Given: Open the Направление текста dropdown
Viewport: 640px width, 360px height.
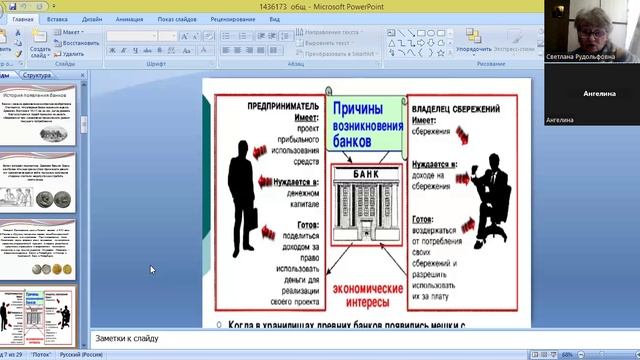Looking at the screenshot, I should (329, 32).
